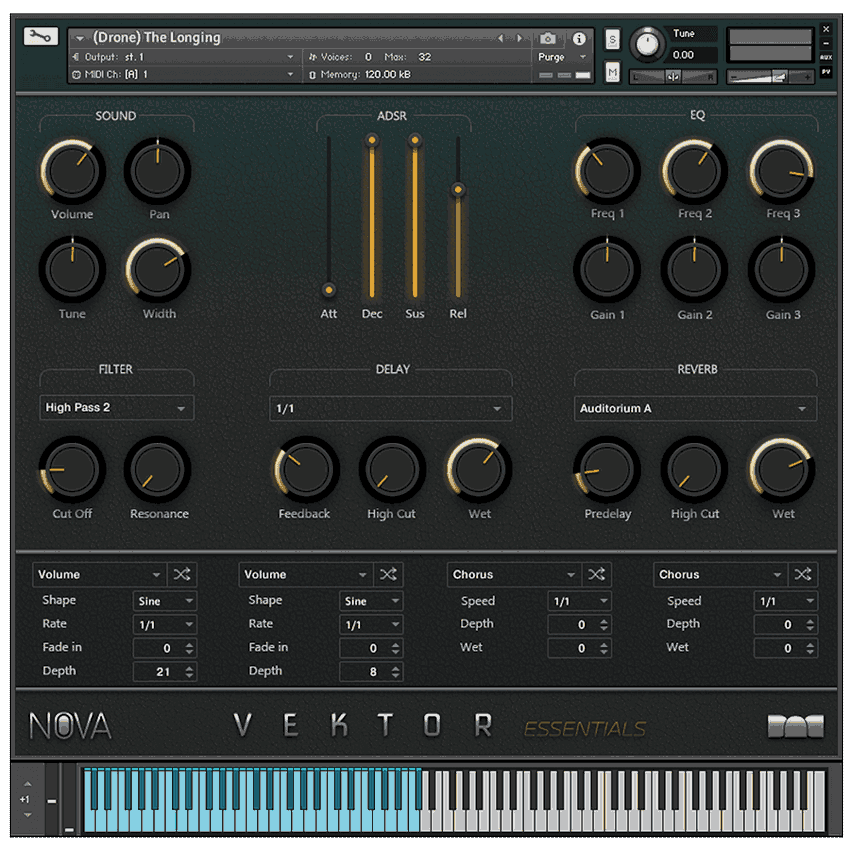Expand the Auditorium A reverb dropdown
The height and width of the screenshot is (850, 850).
694,408
